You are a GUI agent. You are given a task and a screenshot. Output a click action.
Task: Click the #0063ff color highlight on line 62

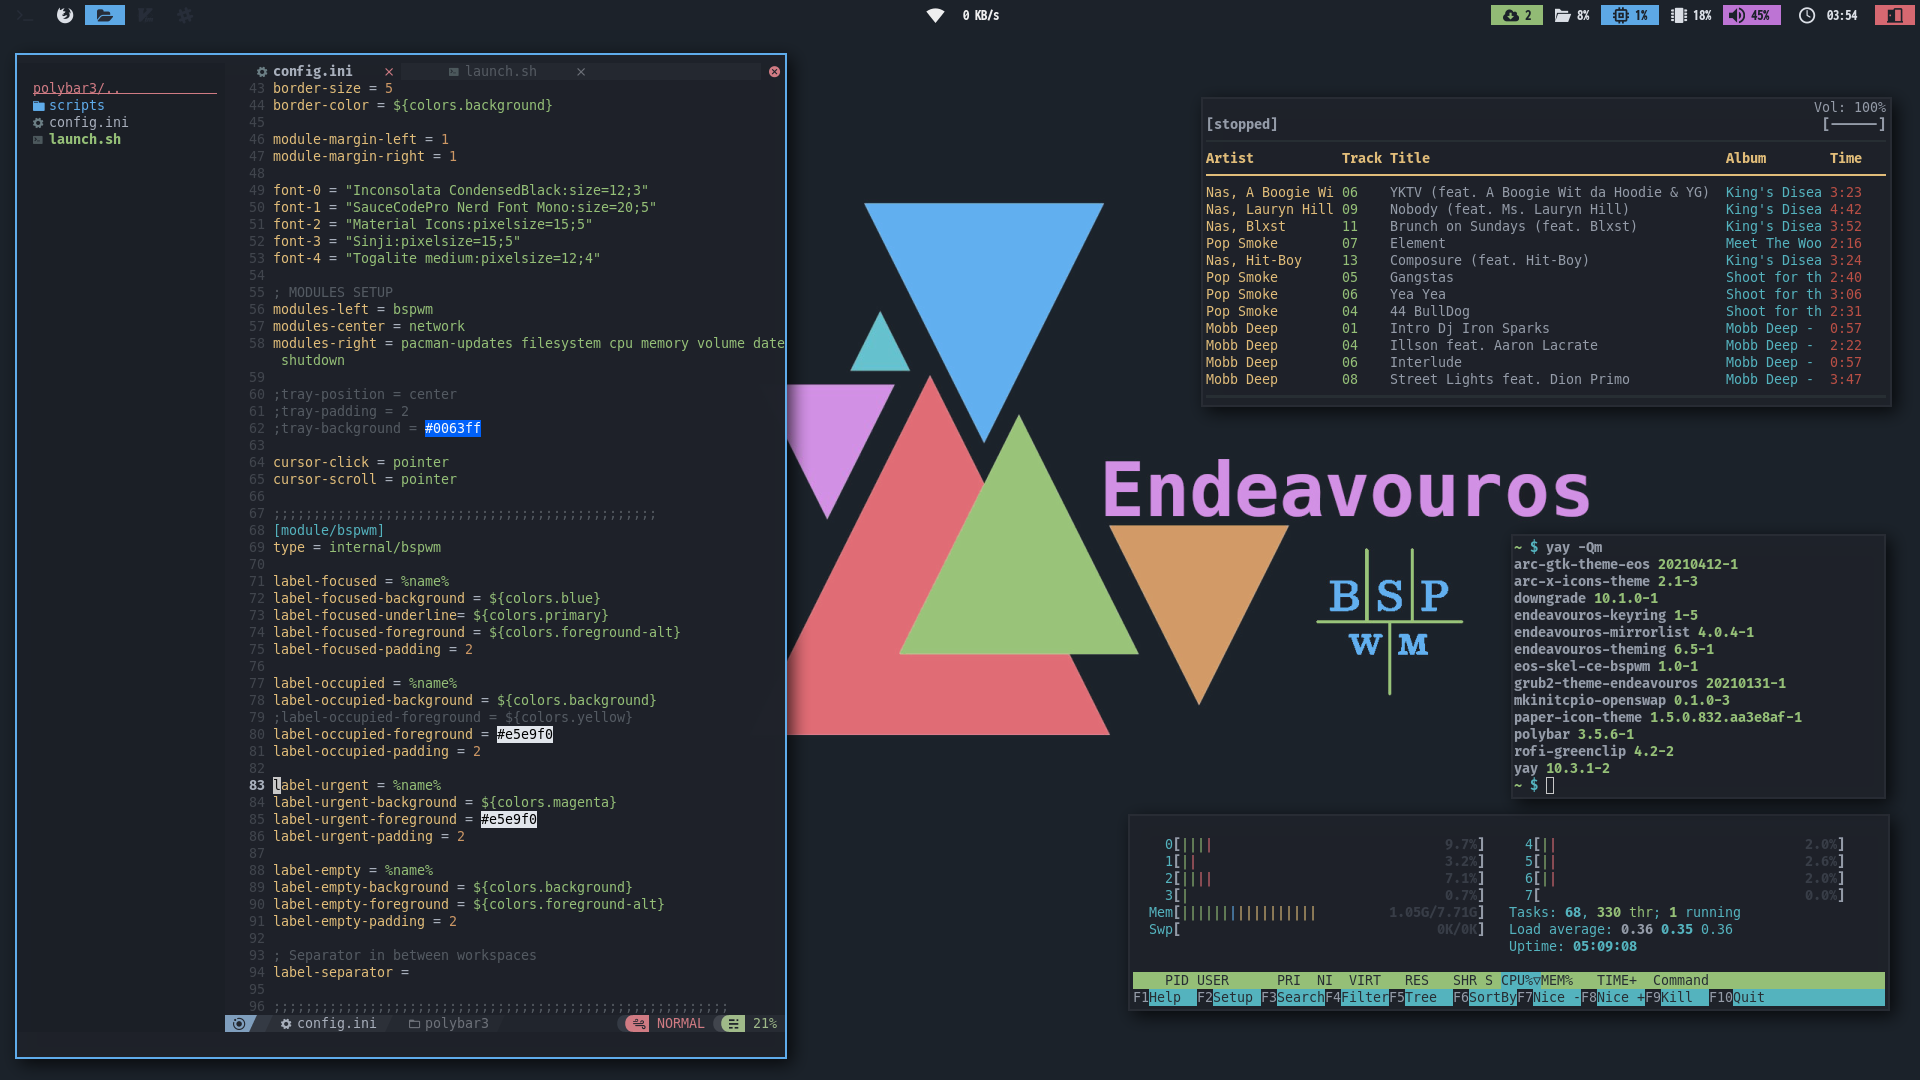tap(453, 428)
